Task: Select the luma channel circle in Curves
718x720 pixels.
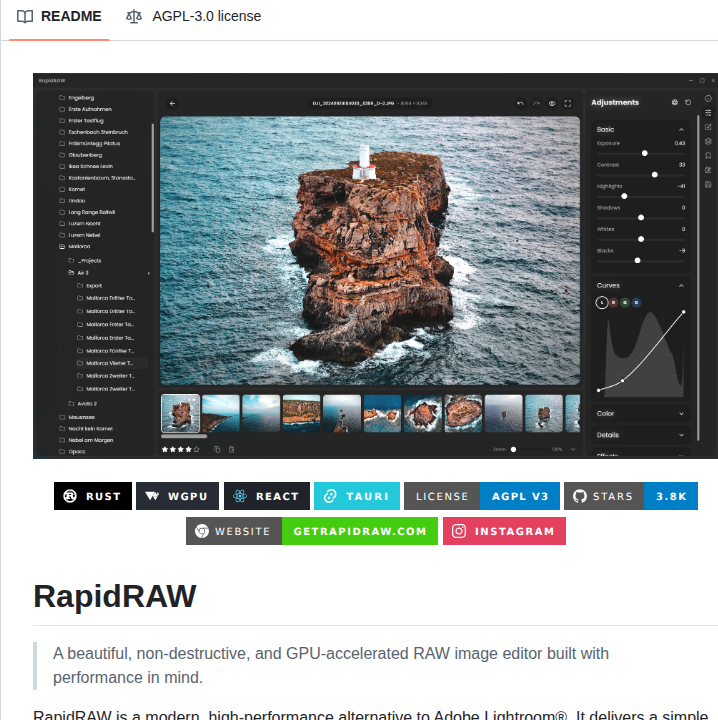Action: (602, 302)
